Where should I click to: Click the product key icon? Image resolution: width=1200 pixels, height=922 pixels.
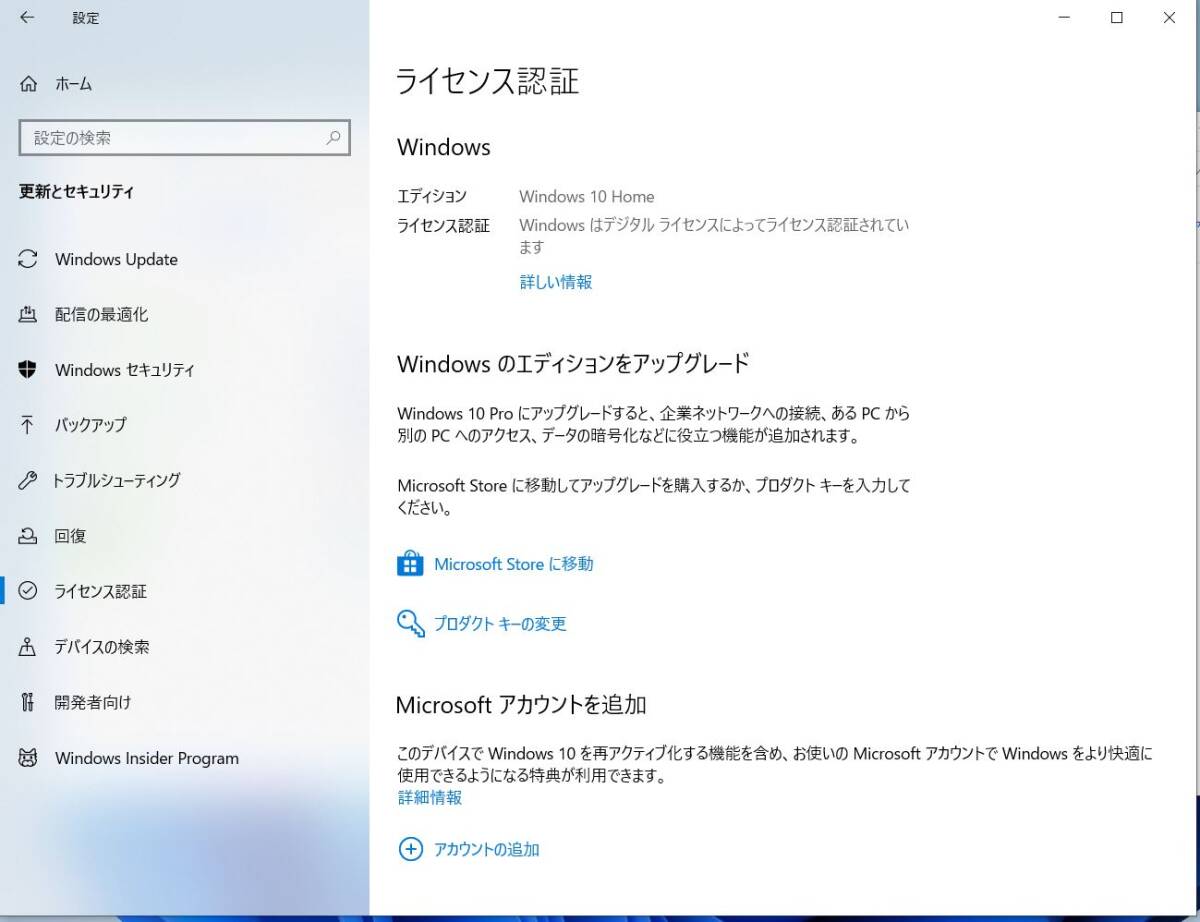[x=410, y=623]
